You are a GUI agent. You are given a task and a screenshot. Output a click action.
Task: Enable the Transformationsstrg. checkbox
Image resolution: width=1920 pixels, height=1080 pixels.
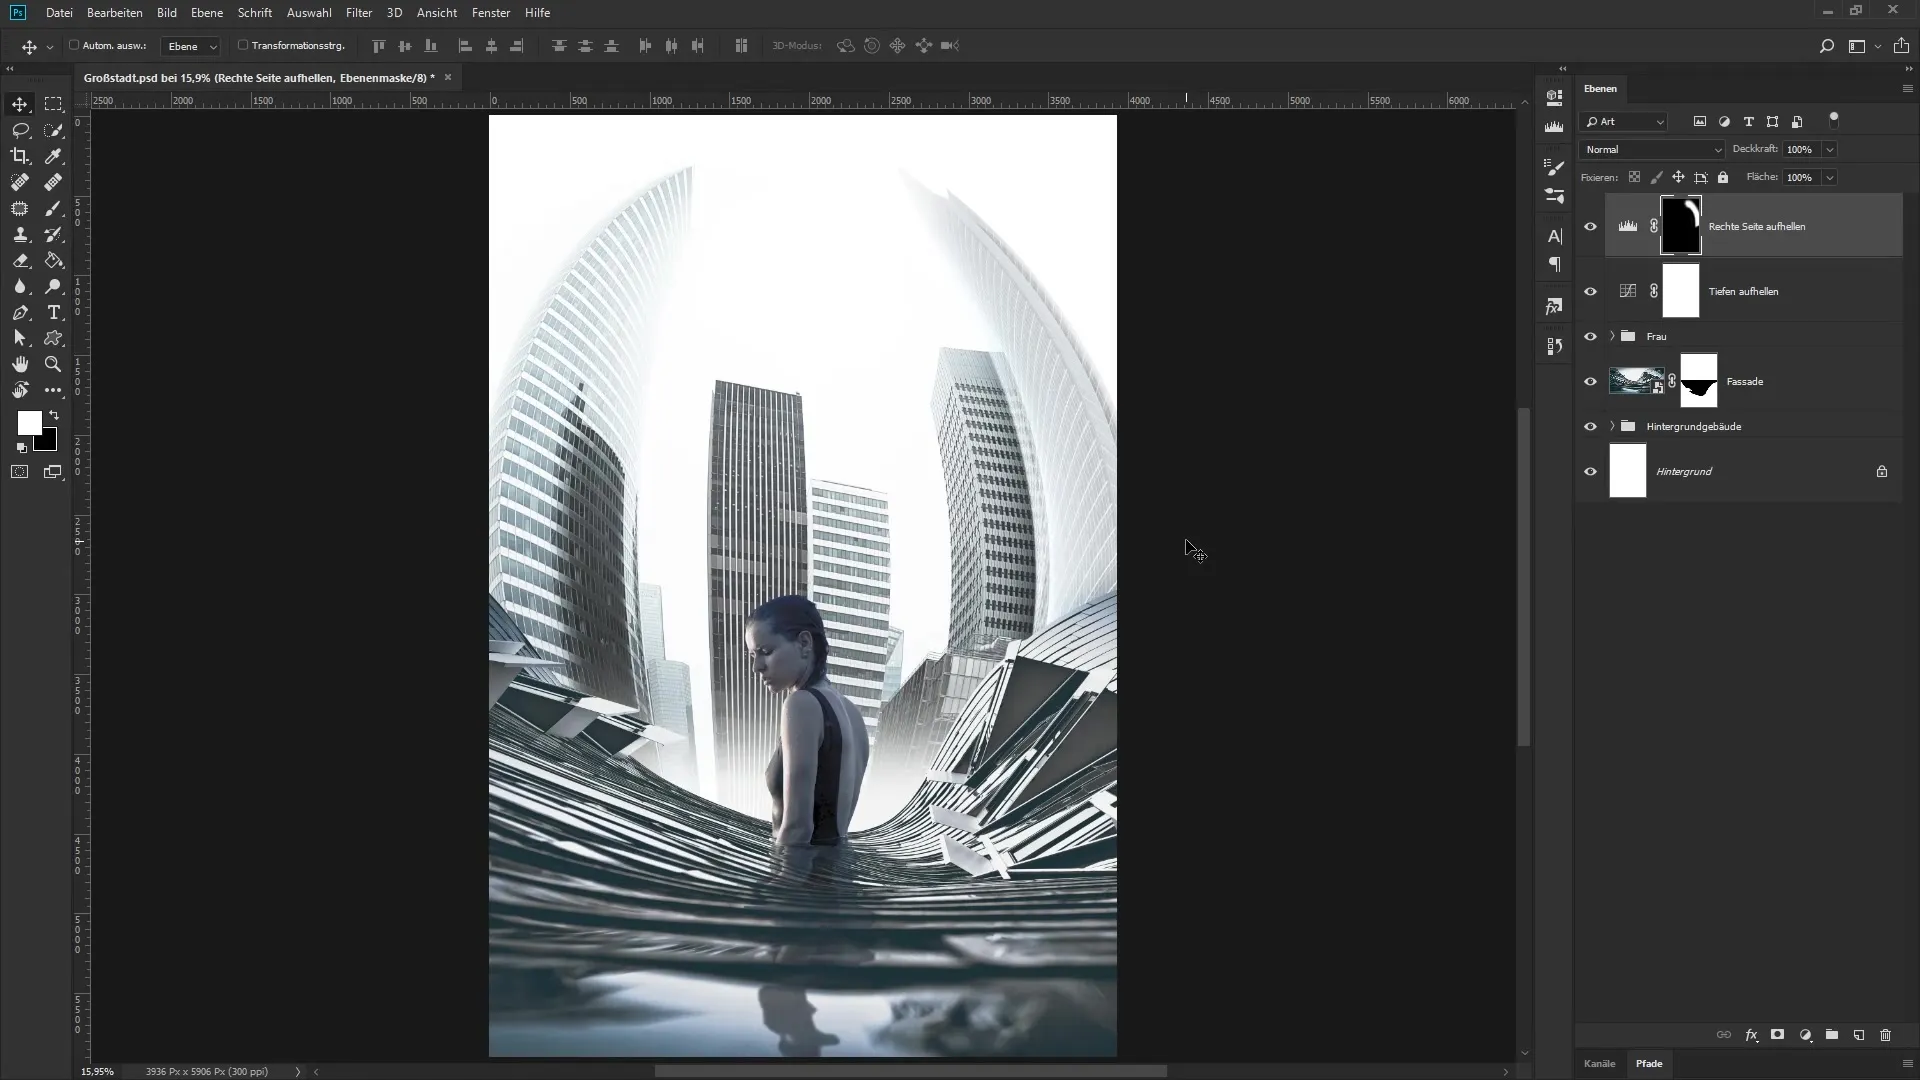coord(243,45)
